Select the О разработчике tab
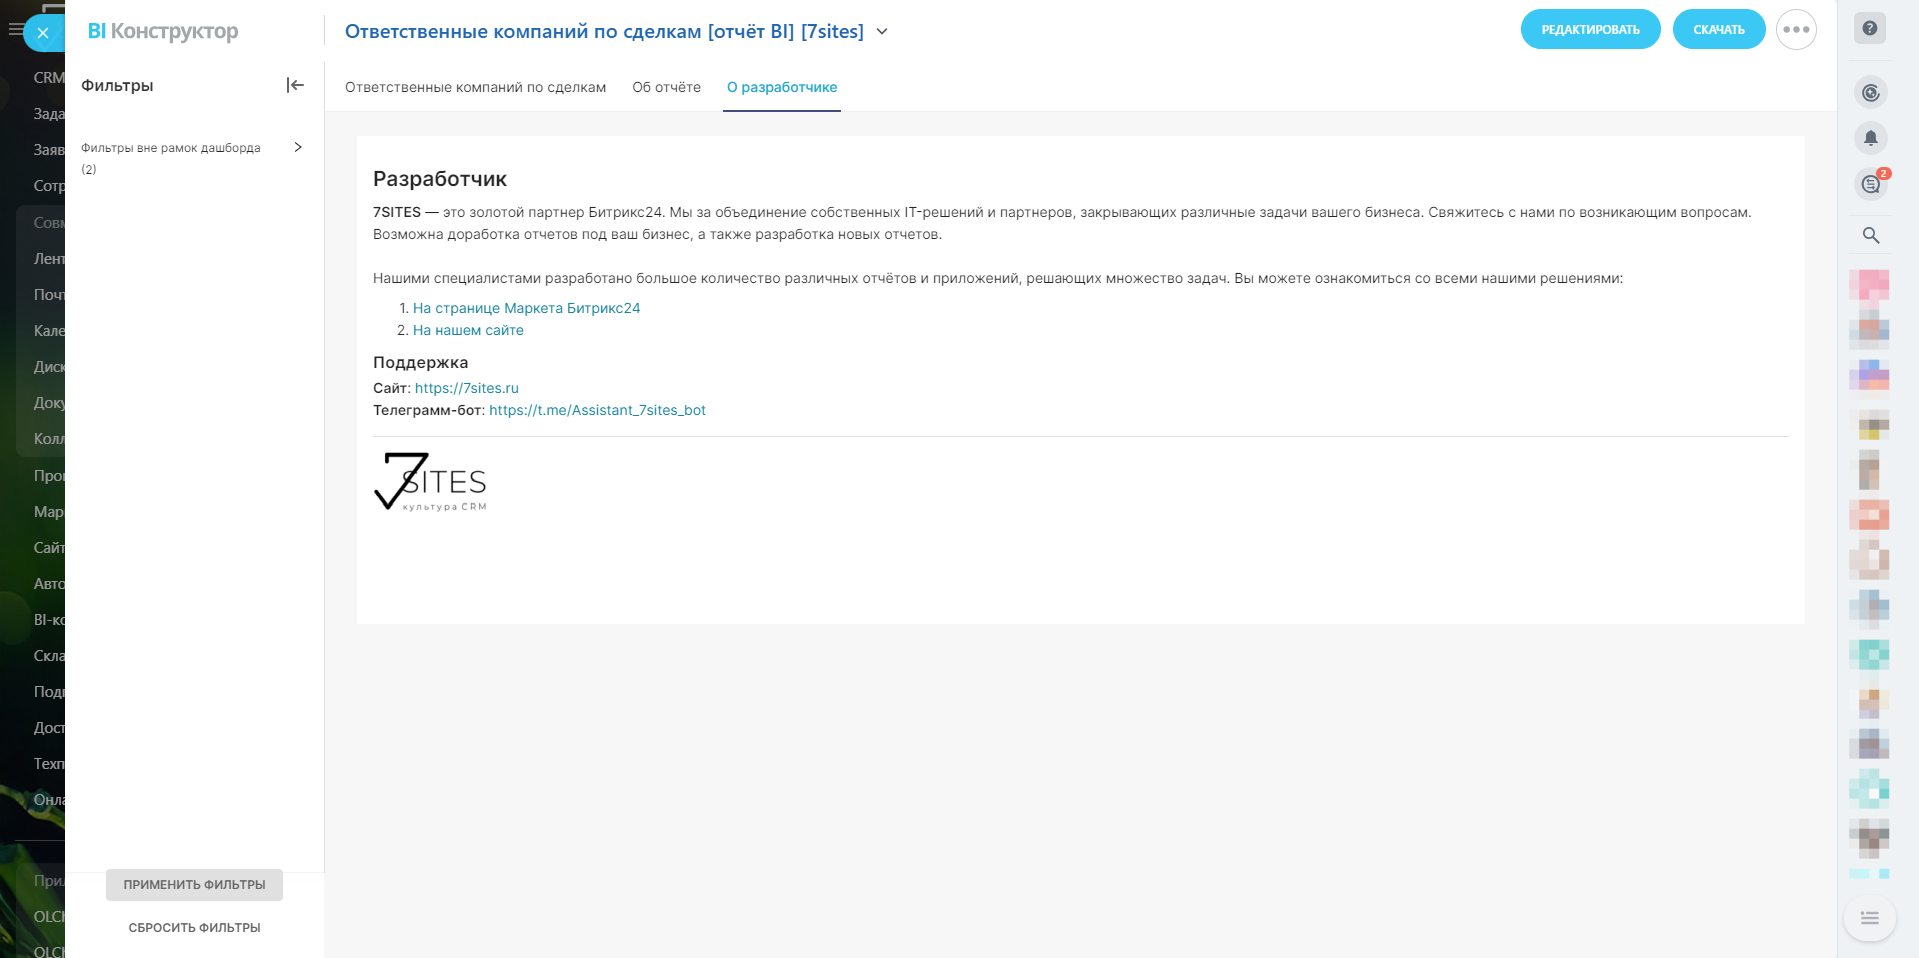 [781, 87]
